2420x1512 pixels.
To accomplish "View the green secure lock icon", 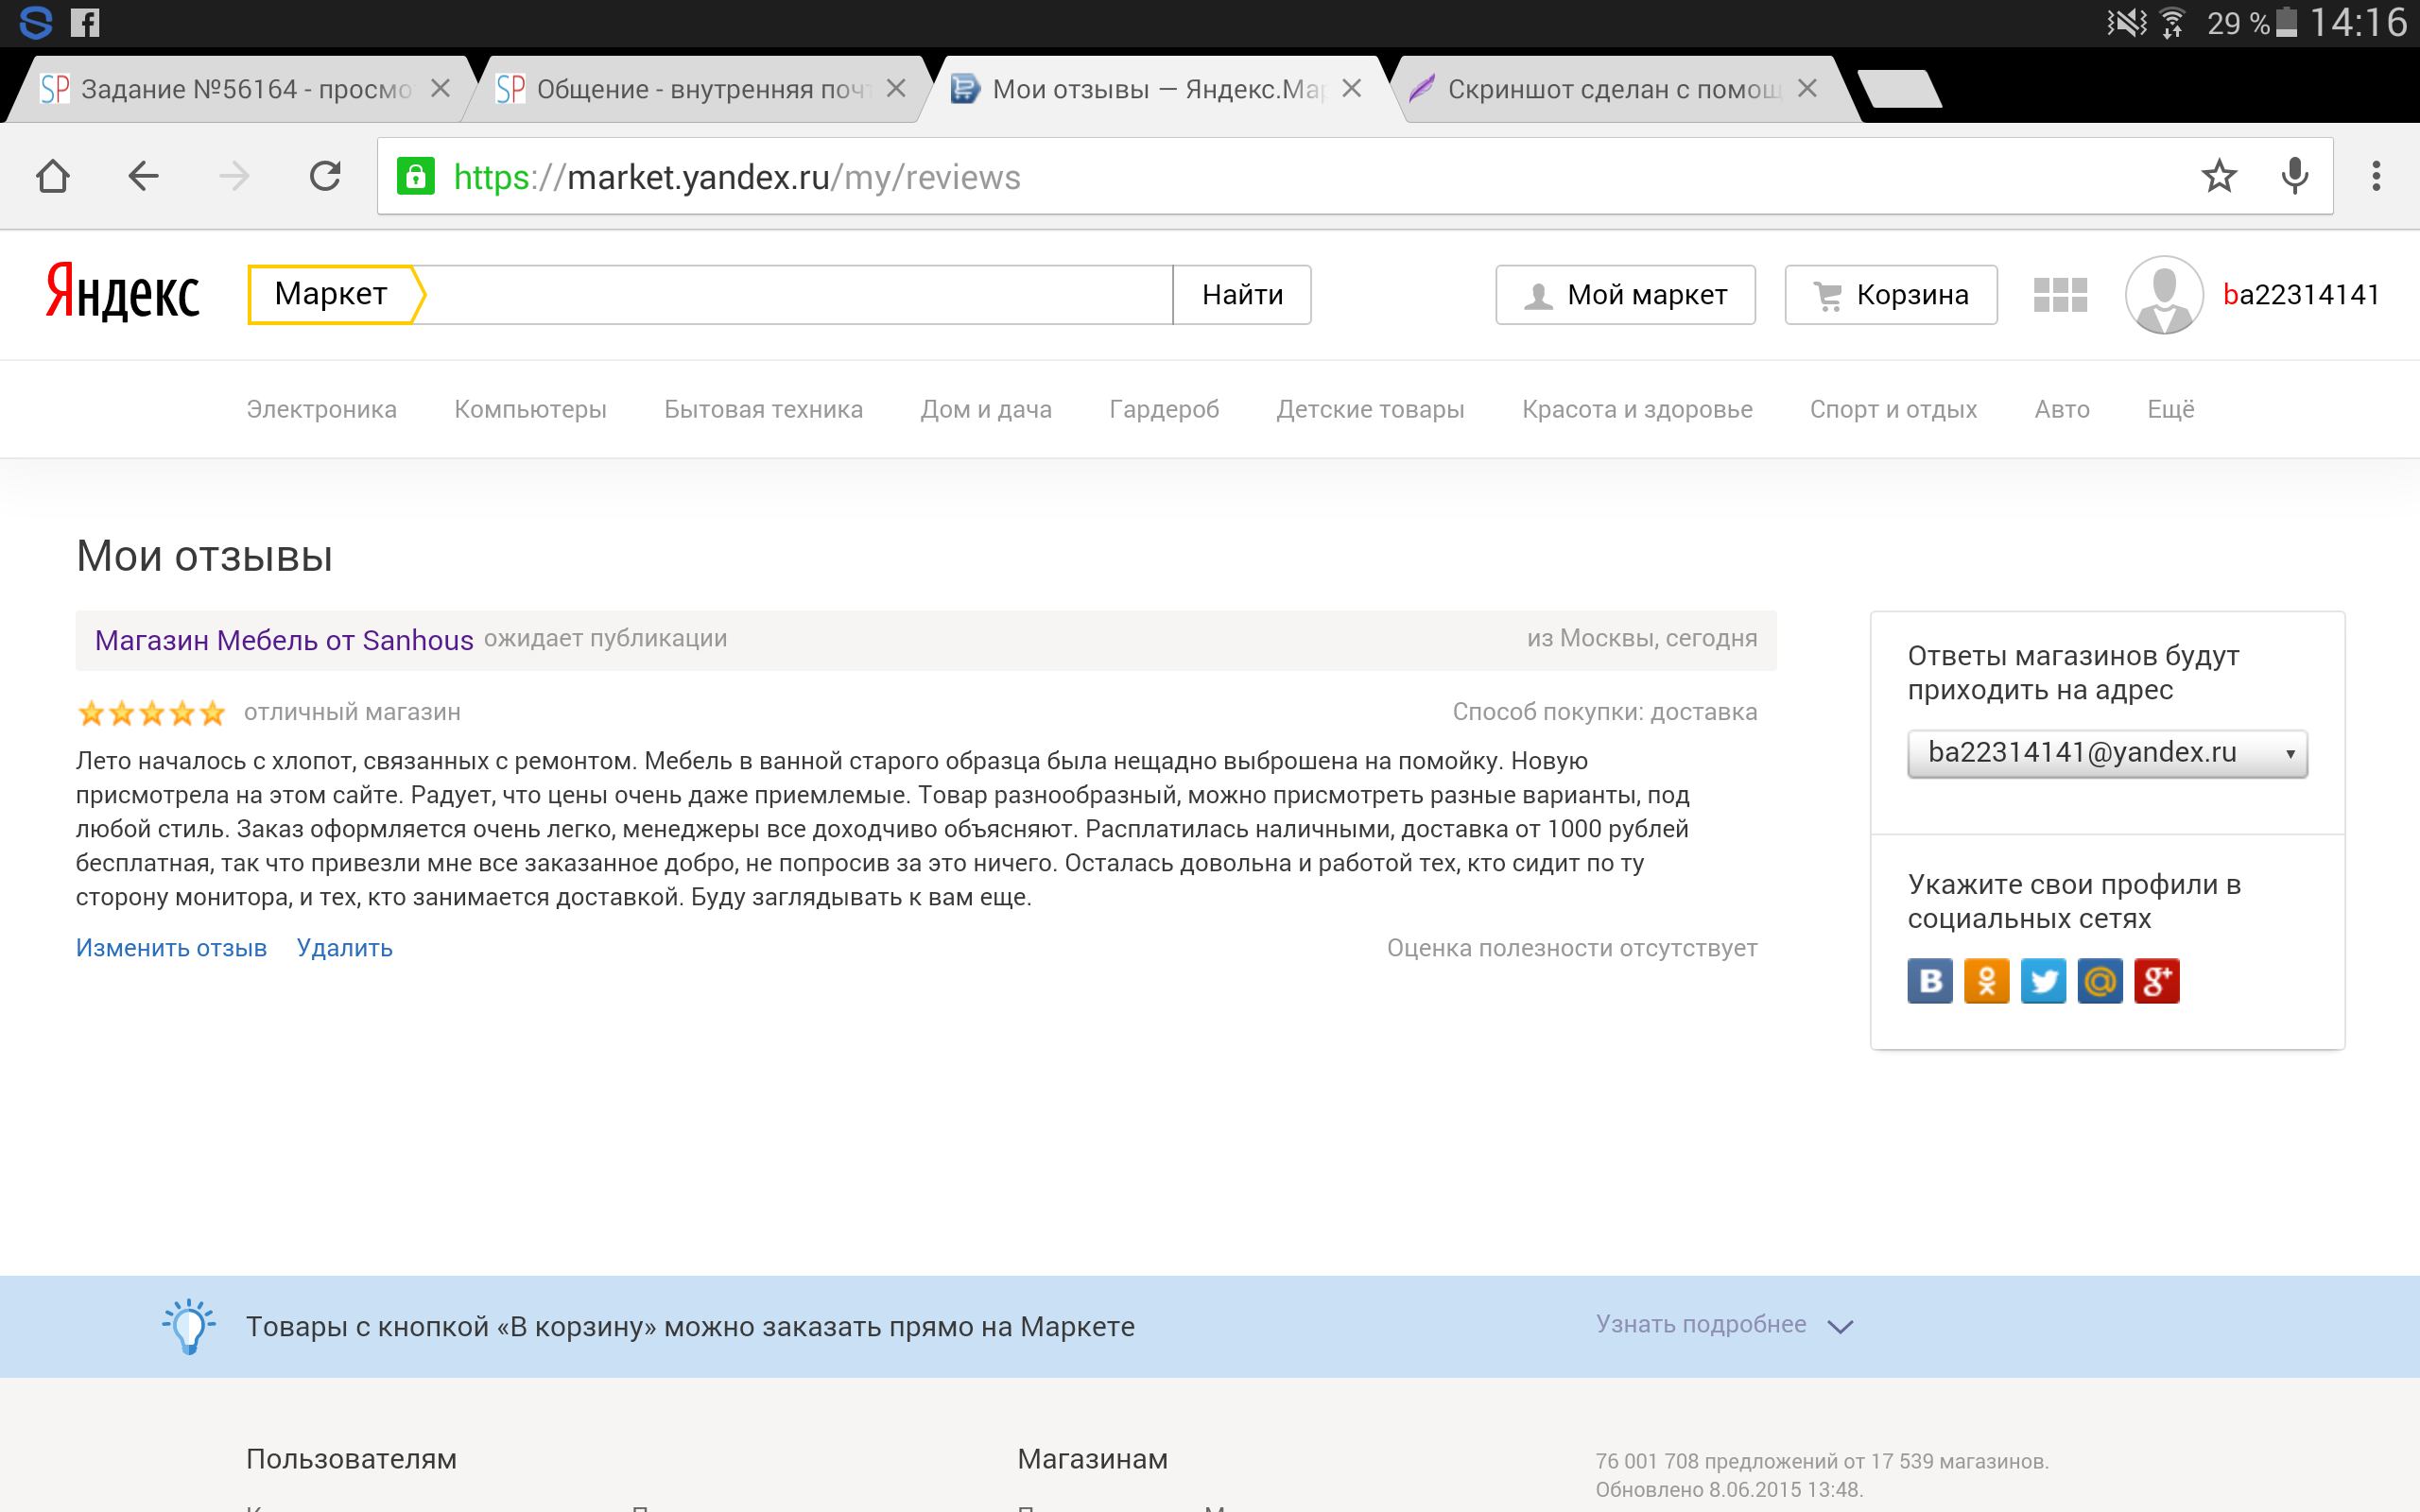I will (x=416, y=176).
